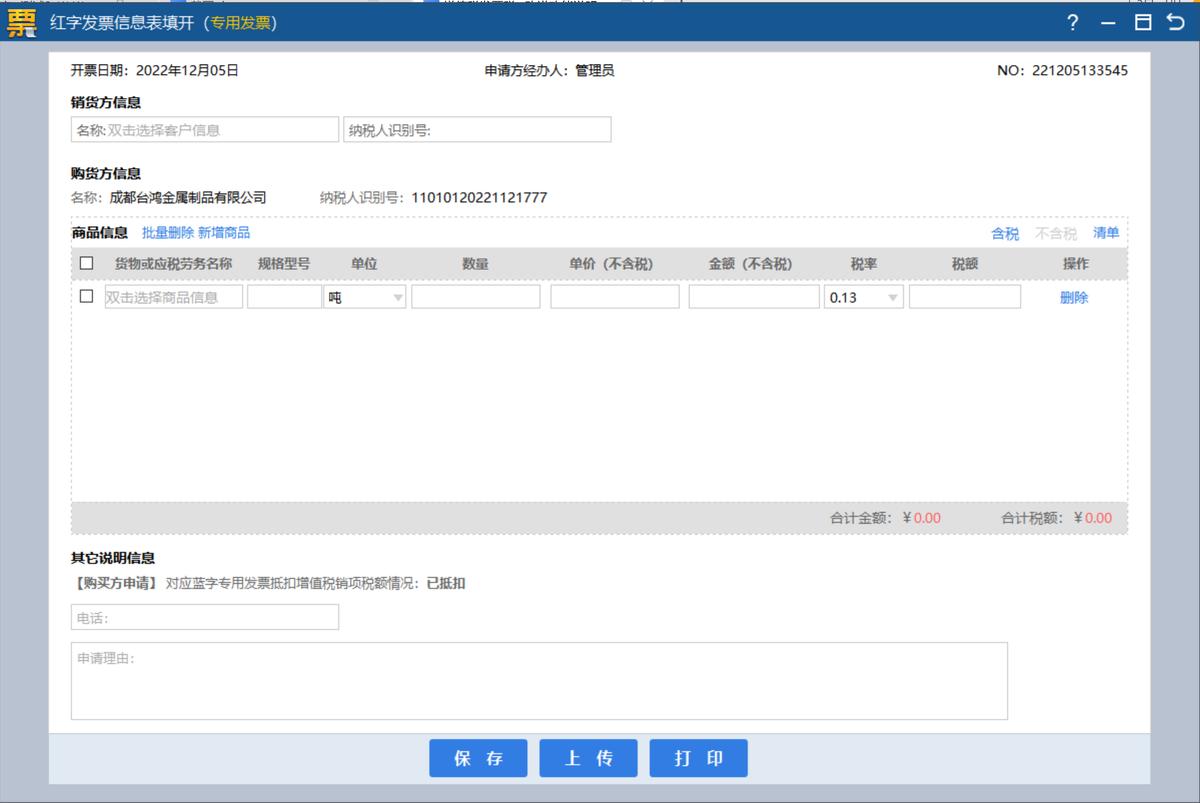Open the 单位 dropdown showing 吨
Viewport: 1200px width, 803px height.
(398, 296)
